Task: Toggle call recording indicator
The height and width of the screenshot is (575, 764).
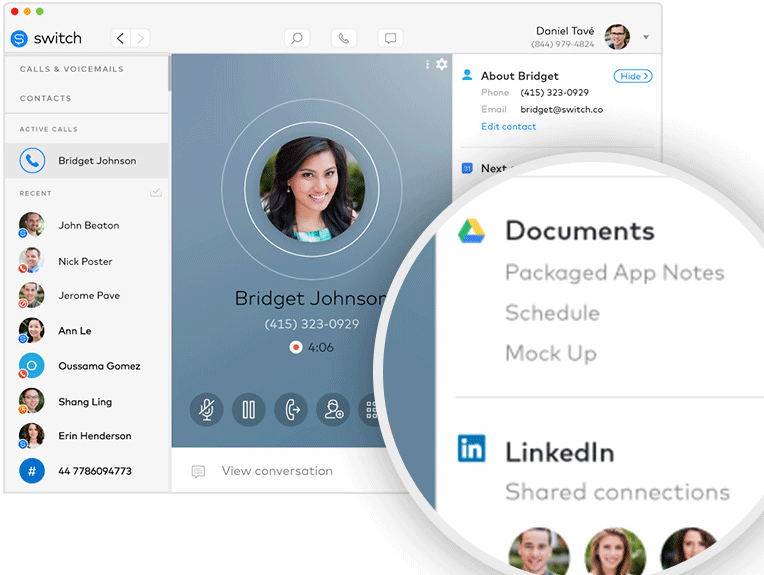Action: coord(296,347)
